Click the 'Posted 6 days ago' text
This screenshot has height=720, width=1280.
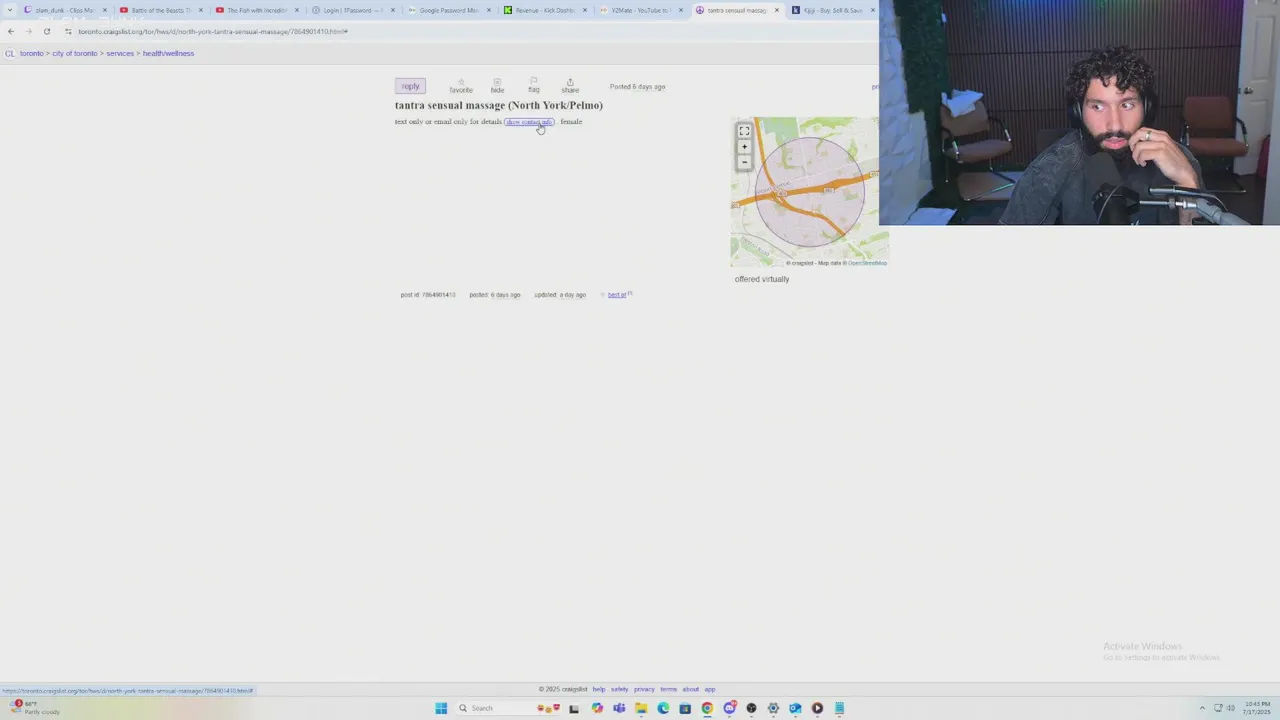(x=637, y=86)
